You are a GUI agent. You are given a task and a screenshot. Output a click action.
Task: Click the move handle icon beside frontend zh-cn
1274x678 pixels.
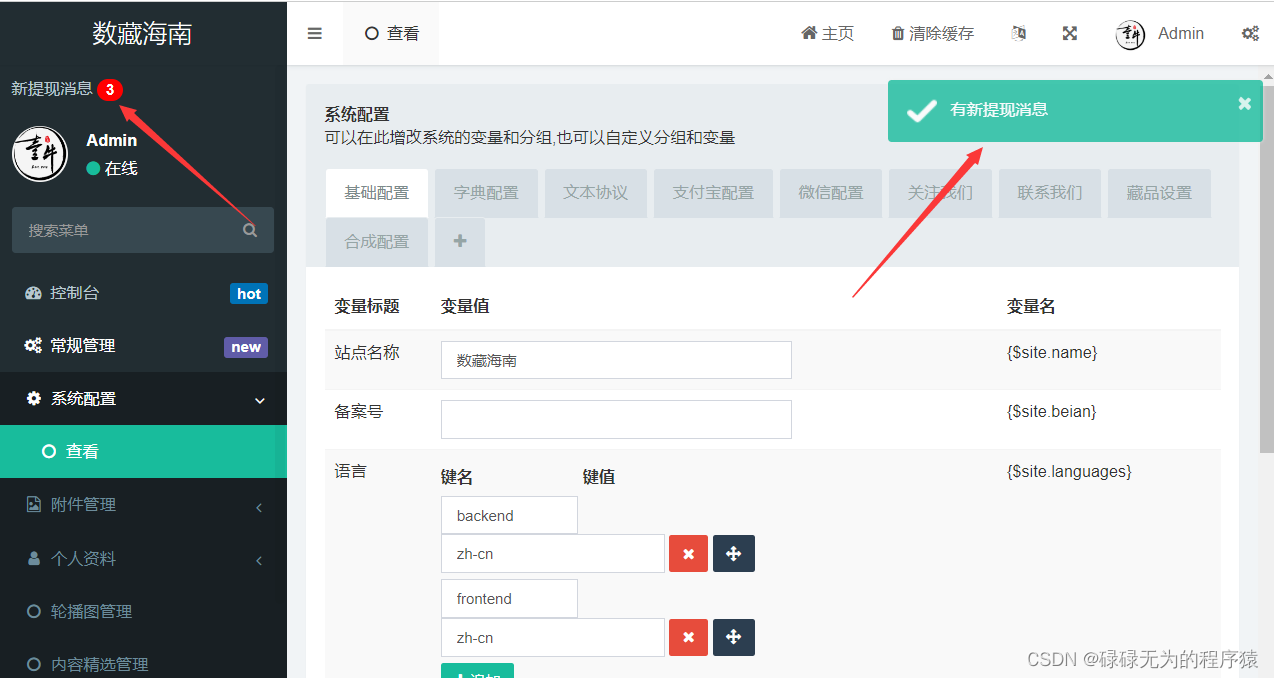tap(734, 637)
